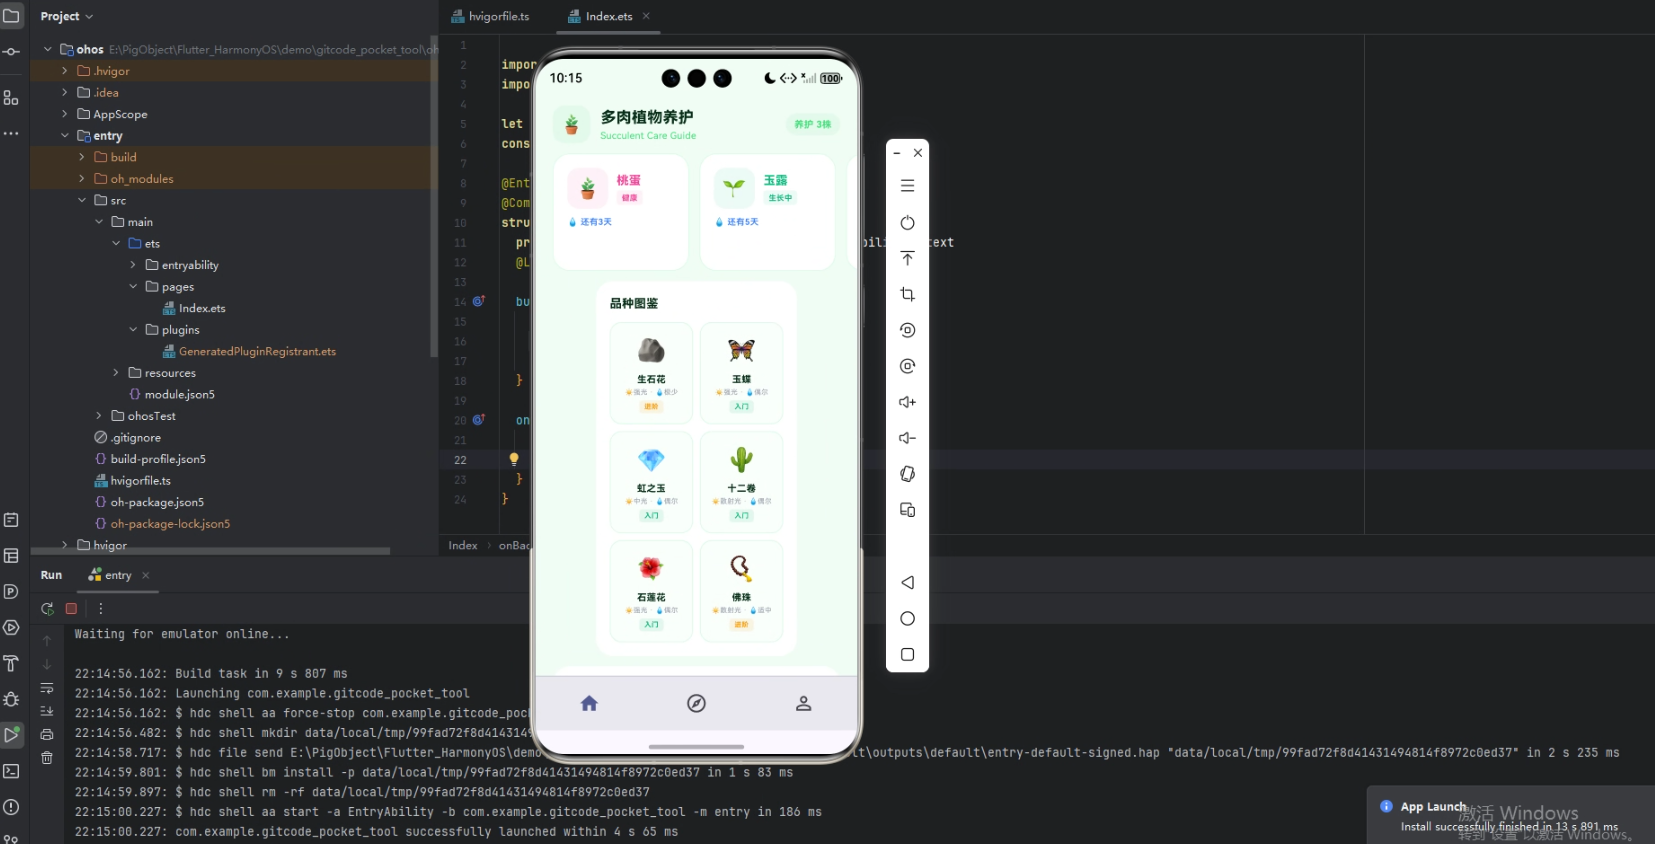
Task: Expand the .idea folder
Action: click(x=65, y=92)
